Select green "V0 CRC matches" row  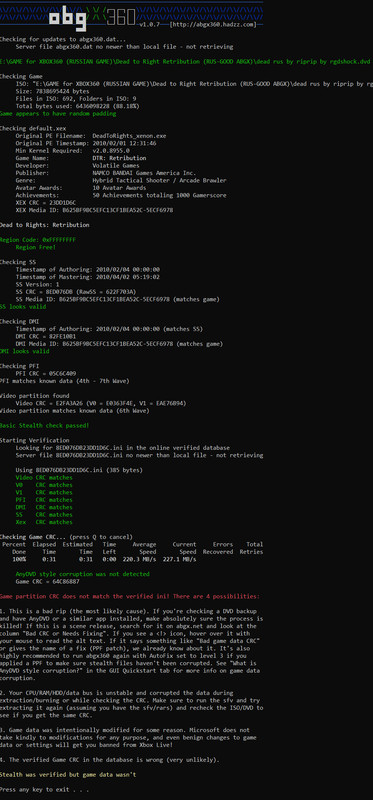pos(44,485)
